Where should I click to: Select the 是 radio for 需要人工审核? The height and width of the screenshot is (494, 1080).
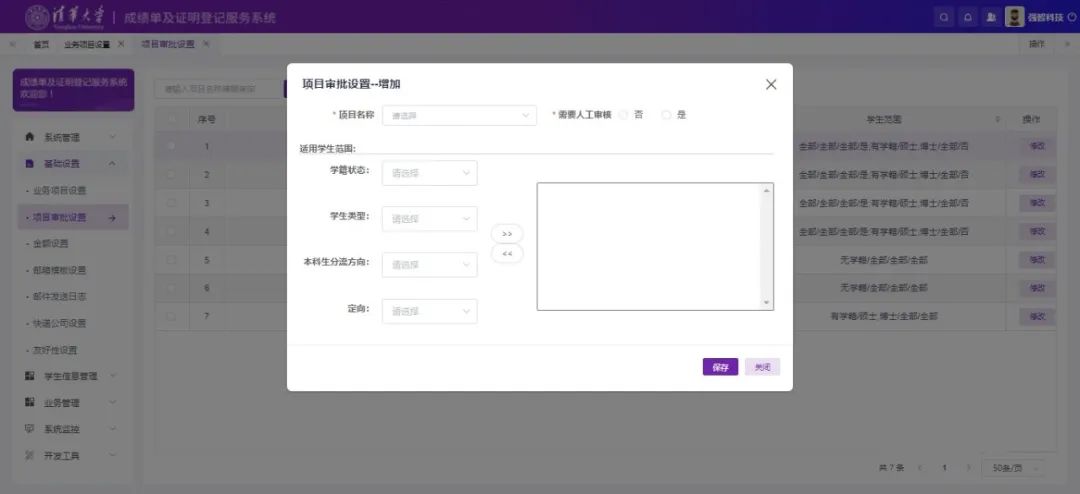click(667, 115)
